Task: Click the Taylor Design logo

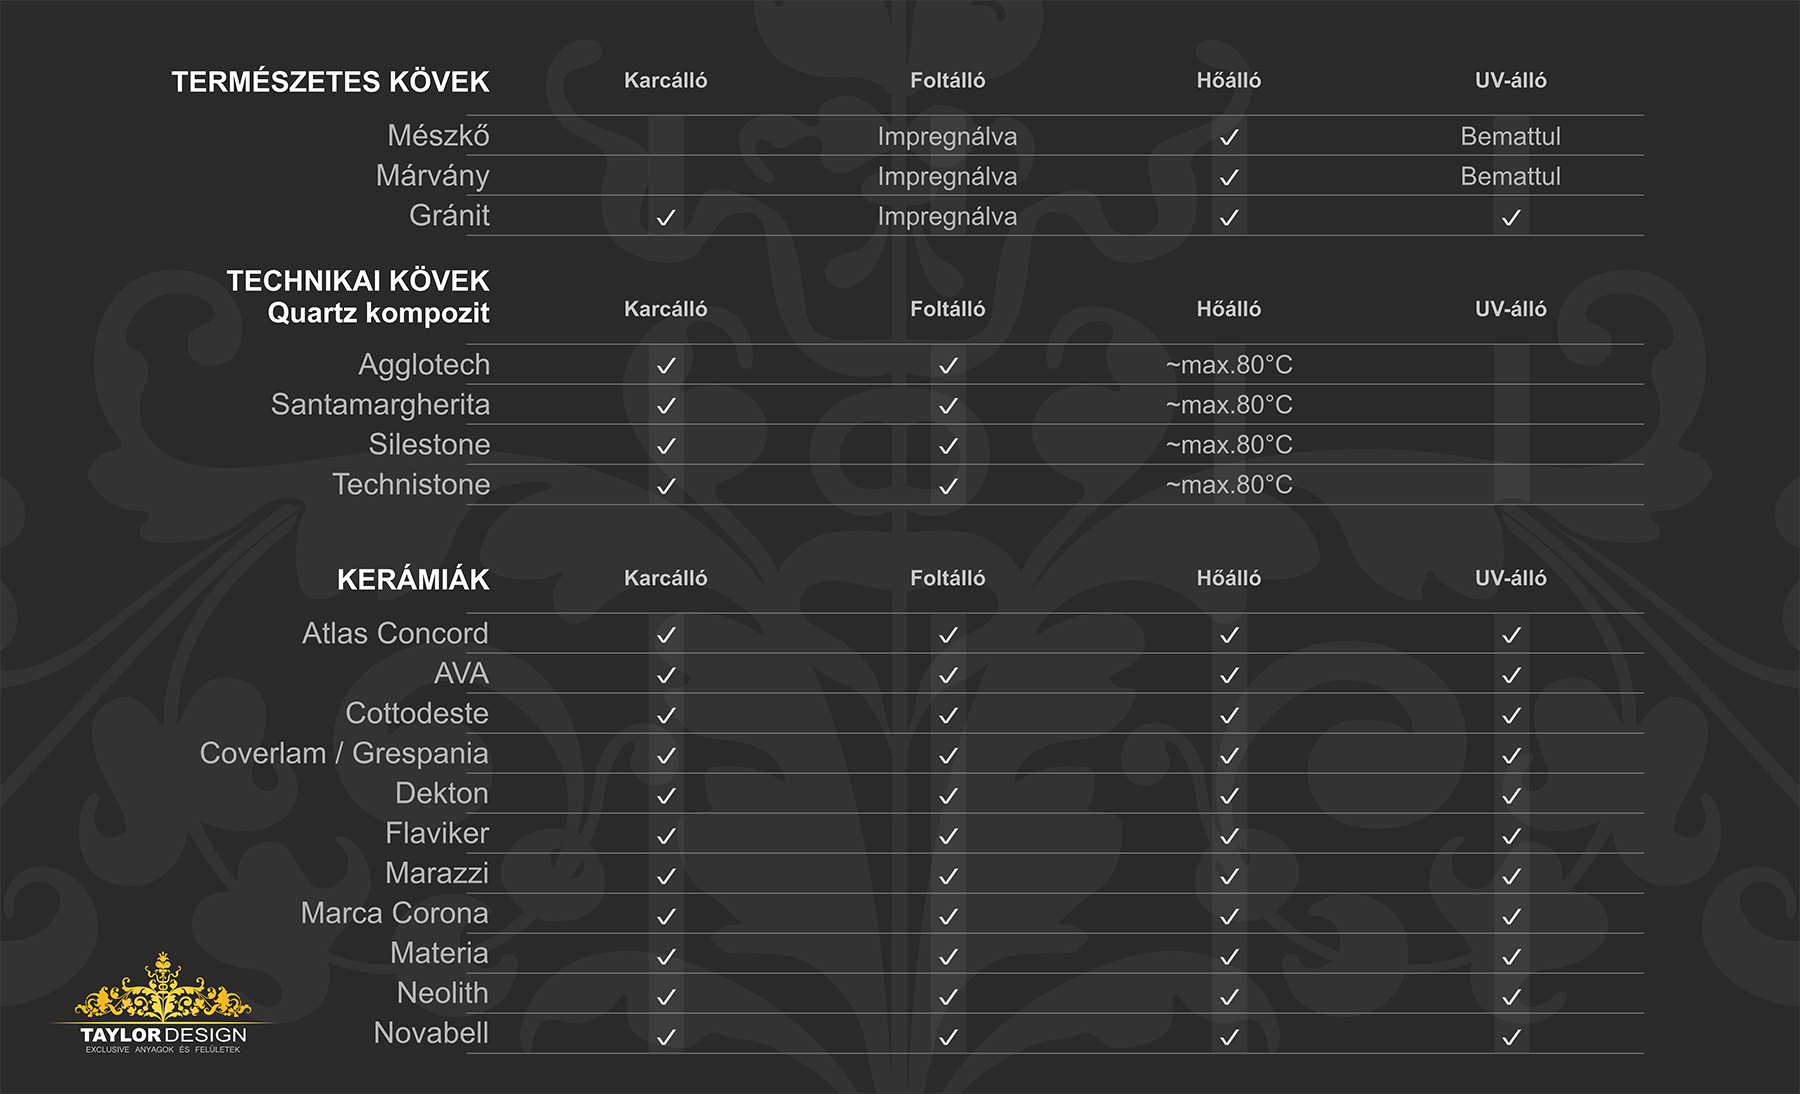Action: pos(163,1003)
